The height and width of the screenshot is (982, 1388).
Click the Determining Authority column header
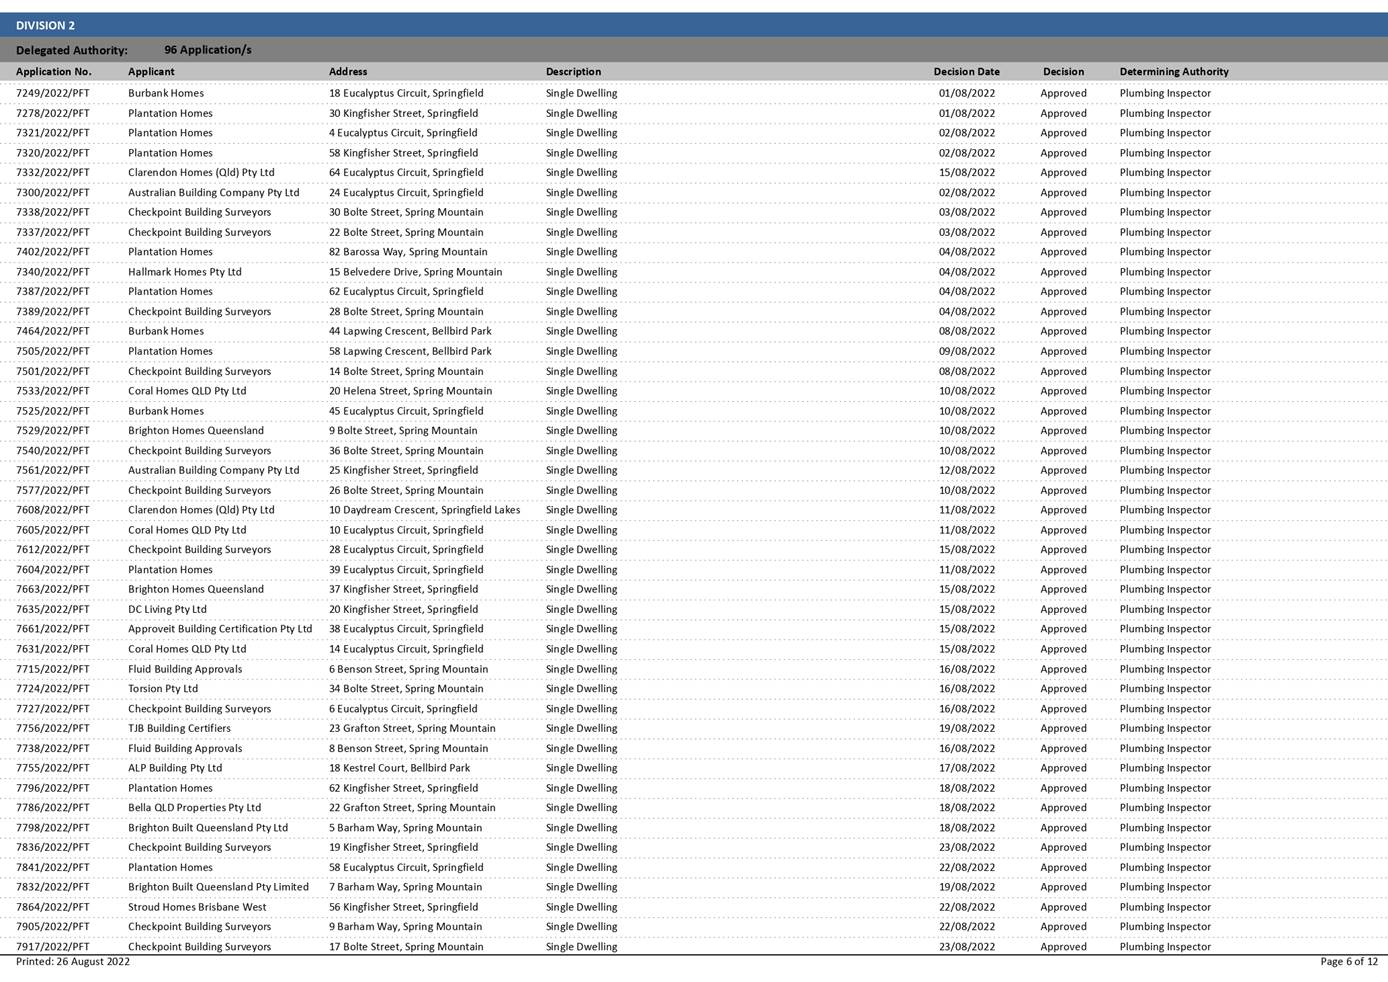click(1173, 72)
